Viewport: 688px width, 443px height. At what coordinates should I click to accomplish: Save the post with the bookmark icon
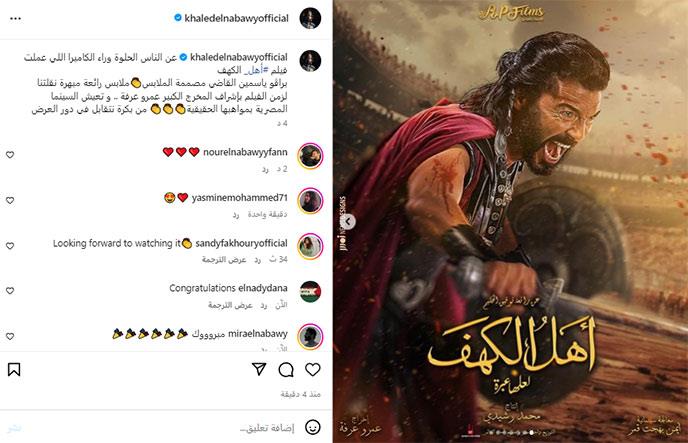pyautogui.click(x=14, y=369)
